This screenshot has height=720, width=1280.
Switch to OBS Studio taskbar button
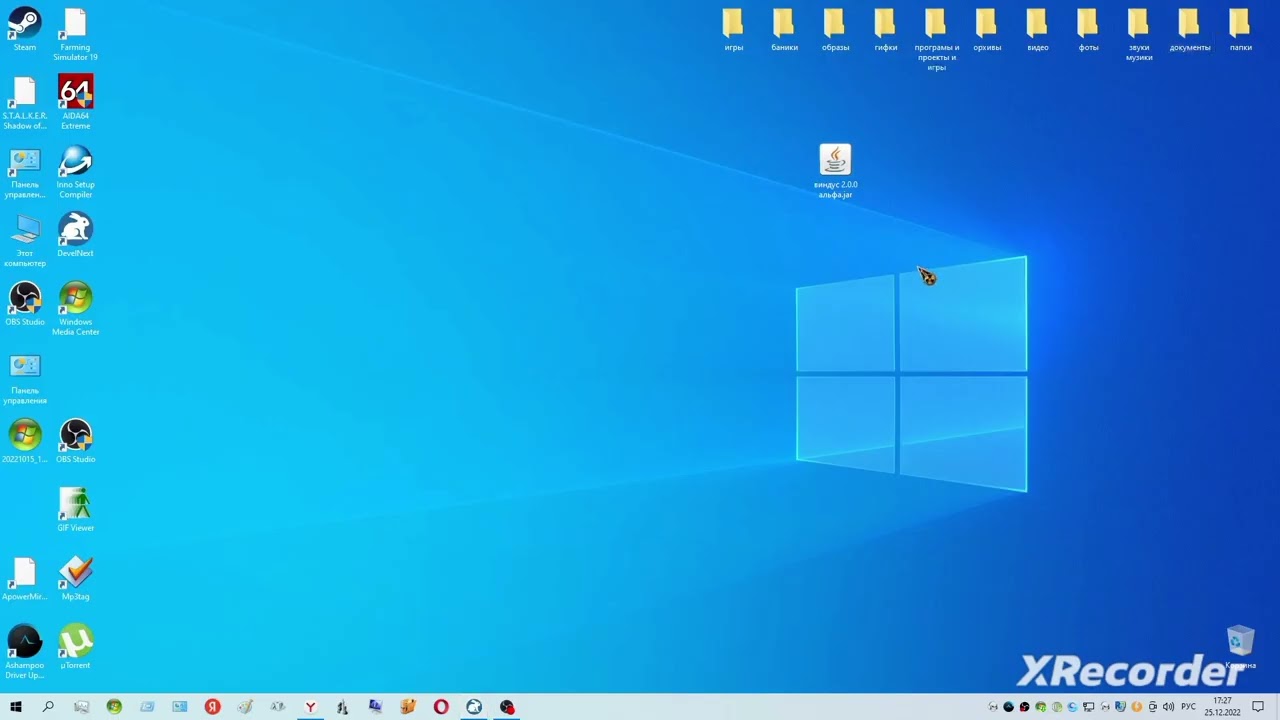(x=507, y=707)
